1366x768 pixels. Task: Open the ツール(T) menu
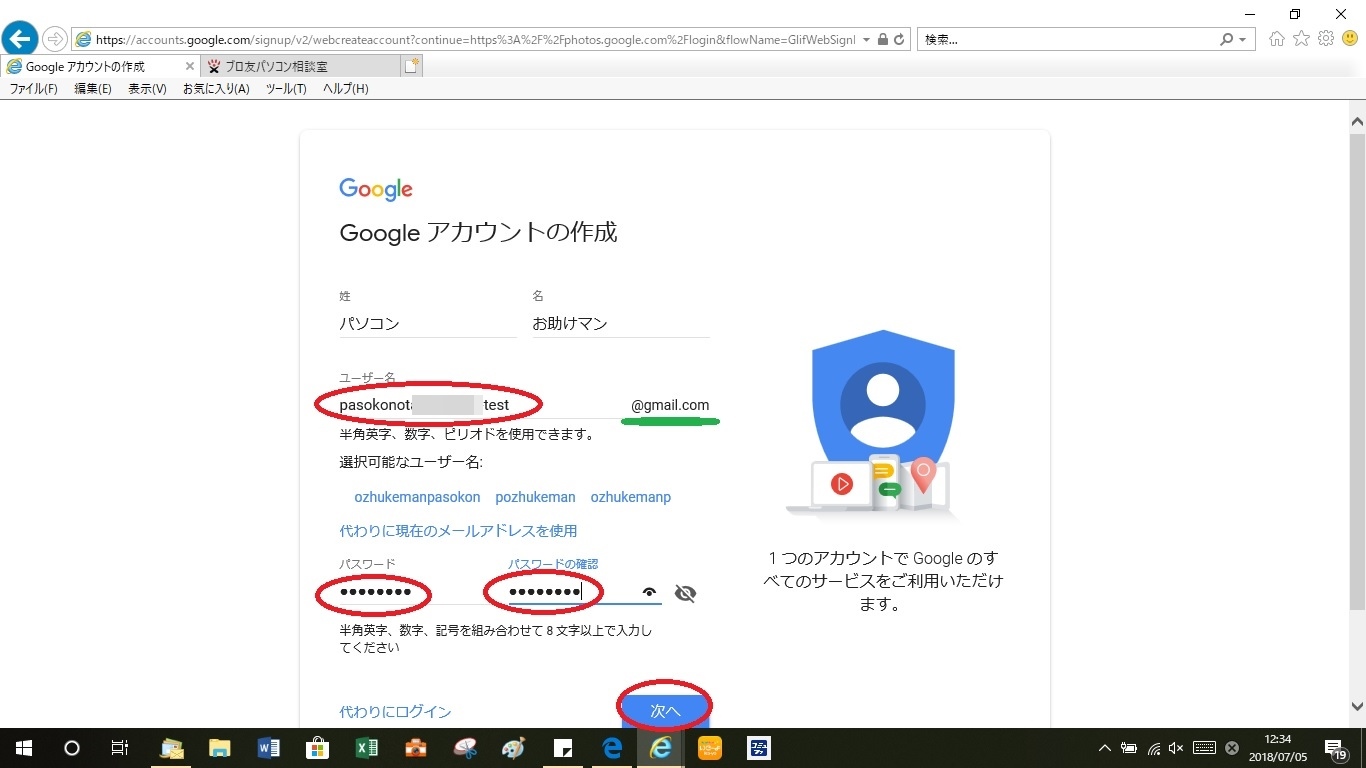pos(286,89)
